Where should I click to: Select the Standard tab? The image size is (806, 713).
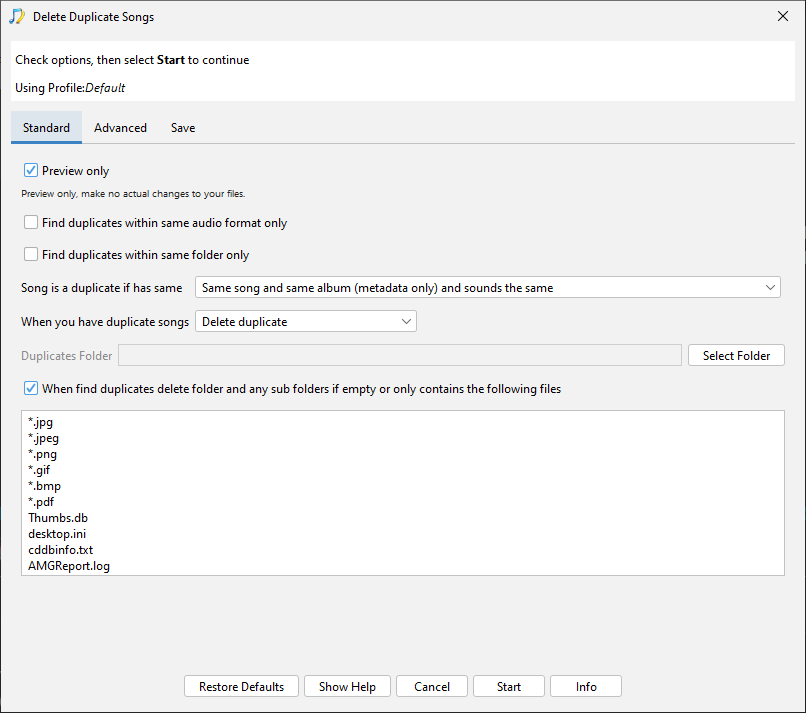tap(46, 127)
